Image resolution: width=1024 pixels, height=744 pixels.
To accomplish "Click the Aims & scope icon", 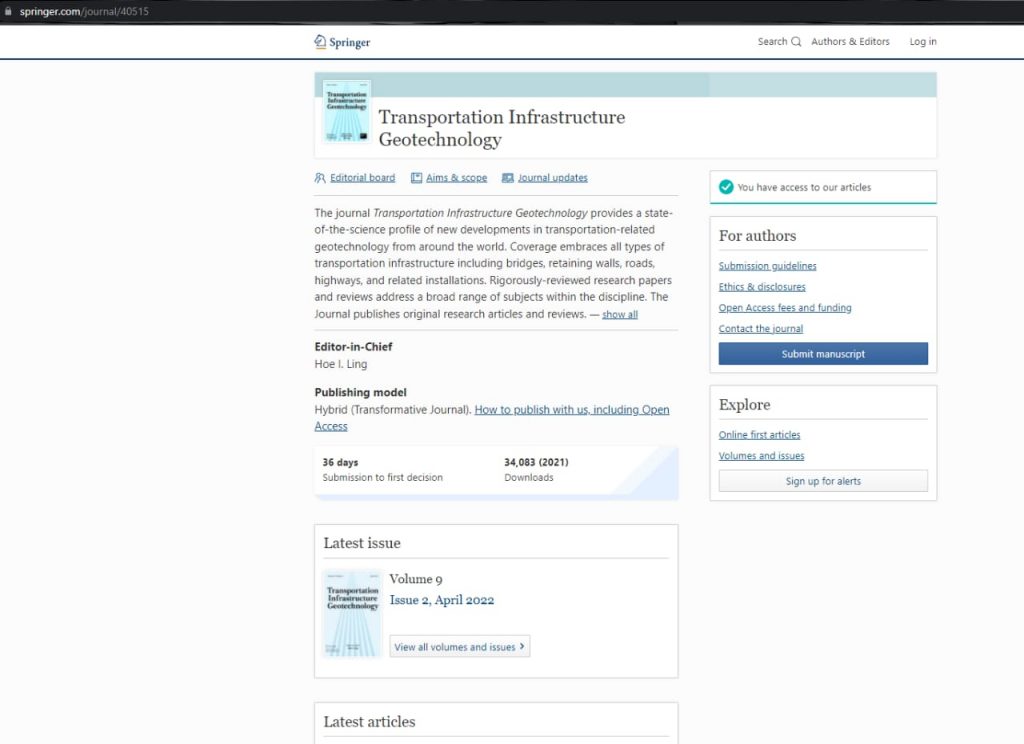I will click(x=416, y=178).
